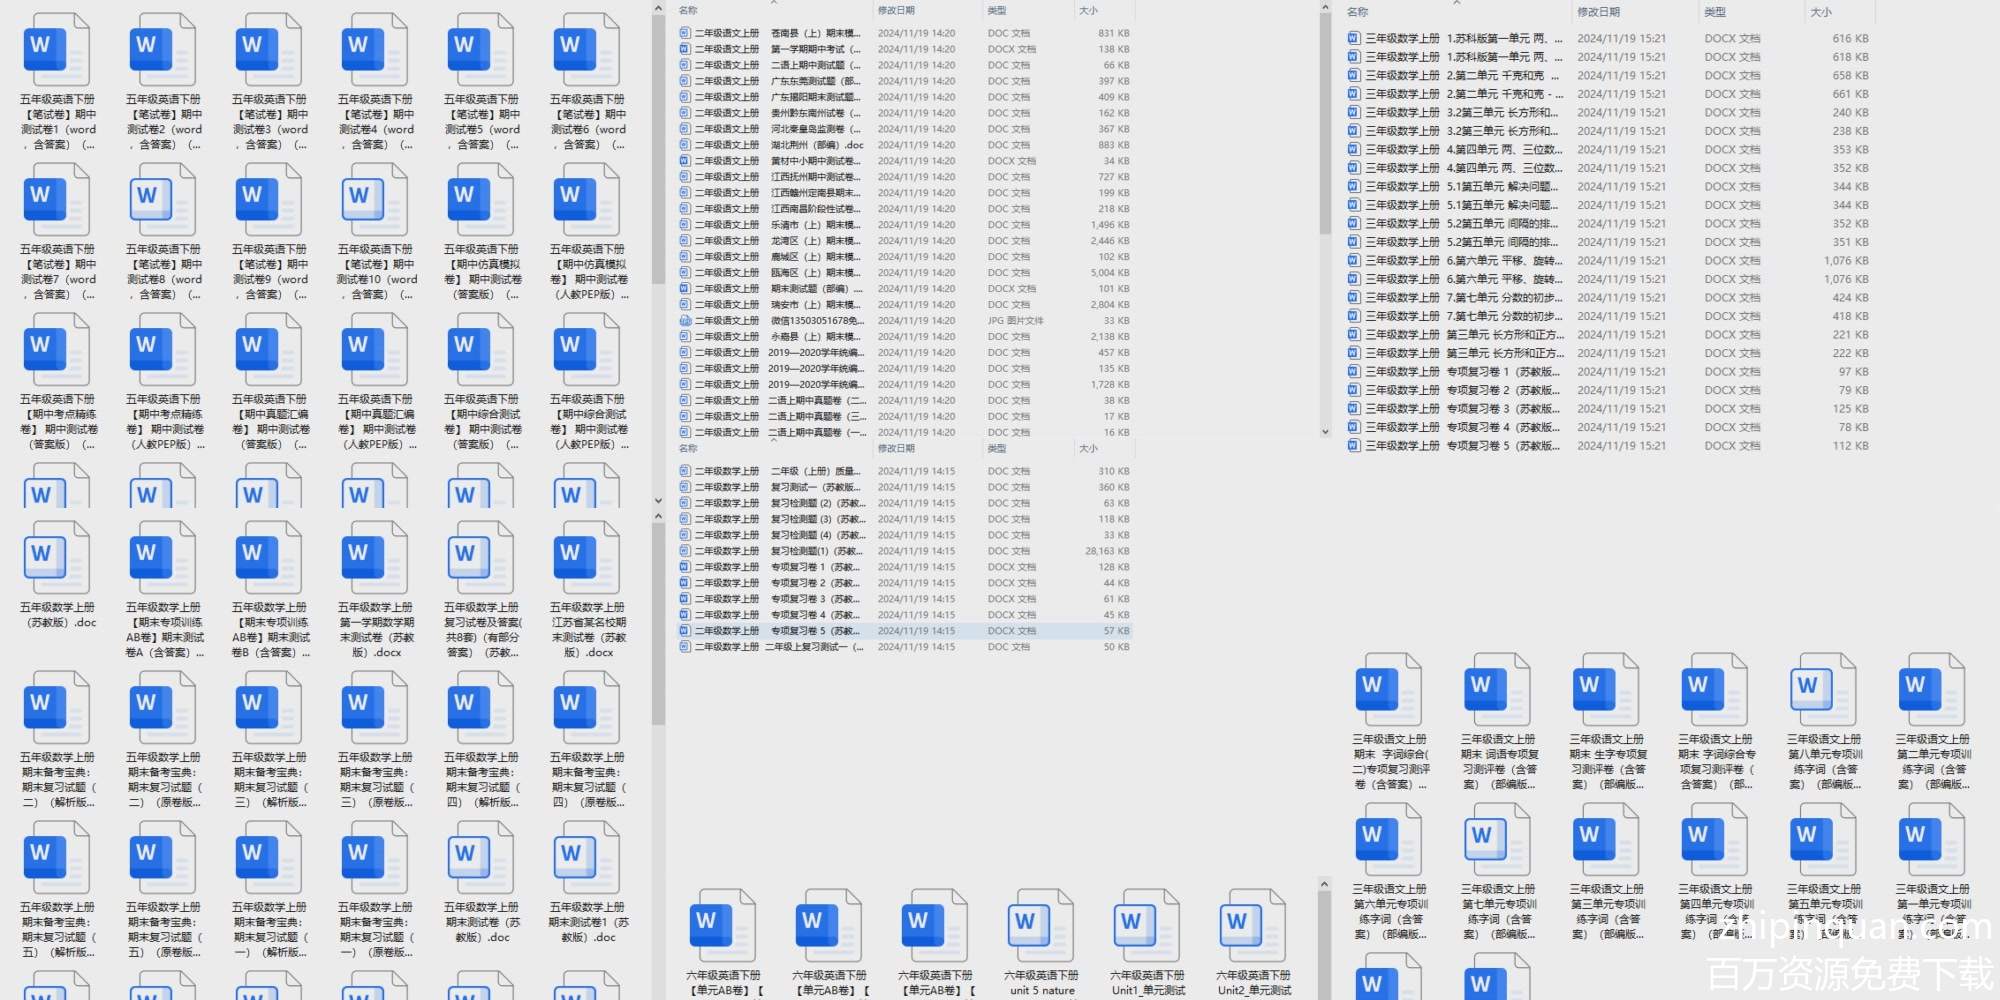Image resolution: width=2000 pixels, height=1000 pixels.
Task: Sort 三年级数学上册 list by 修改日期 column
Action: click(1598, 12)
